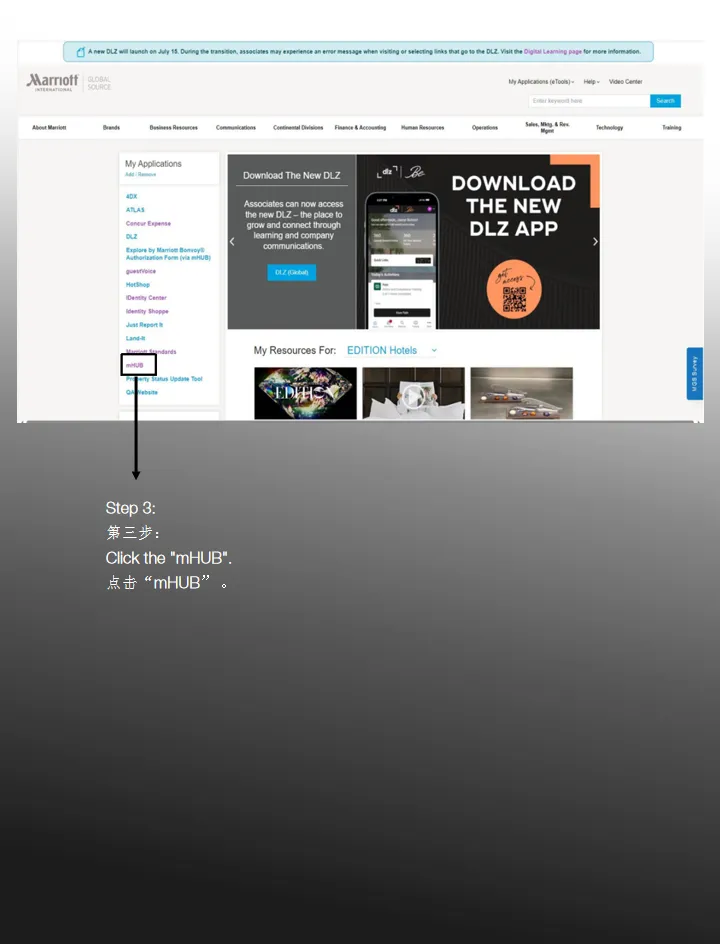Click Add under My Applications
The height and width of the screenshot is (944, 720).
(x=129, y=175)
